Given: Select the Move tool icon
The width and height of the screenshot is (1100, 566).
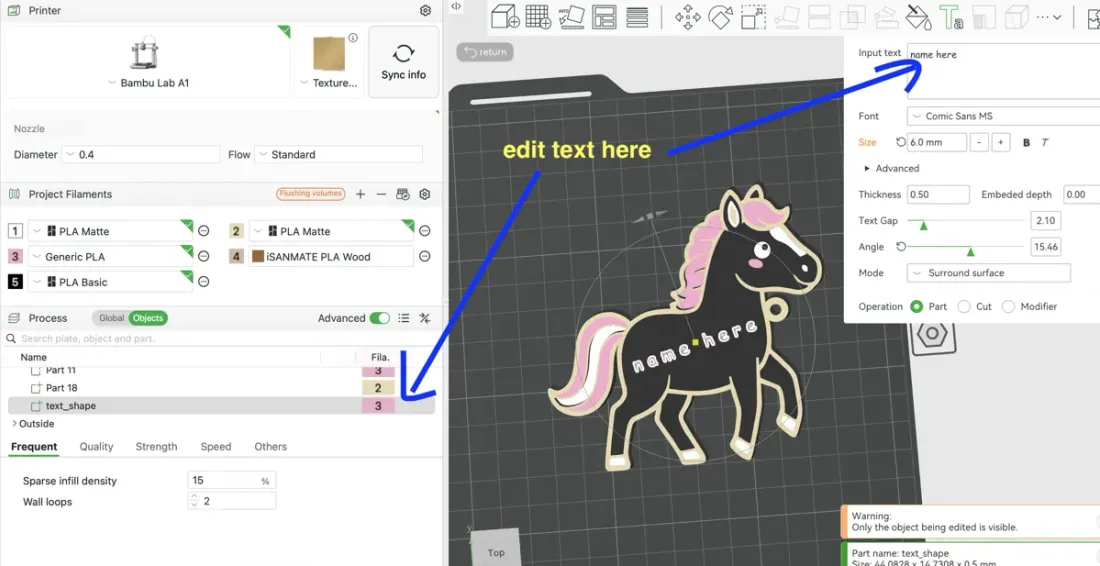Looking at the screenshot, I should (688, 17).
